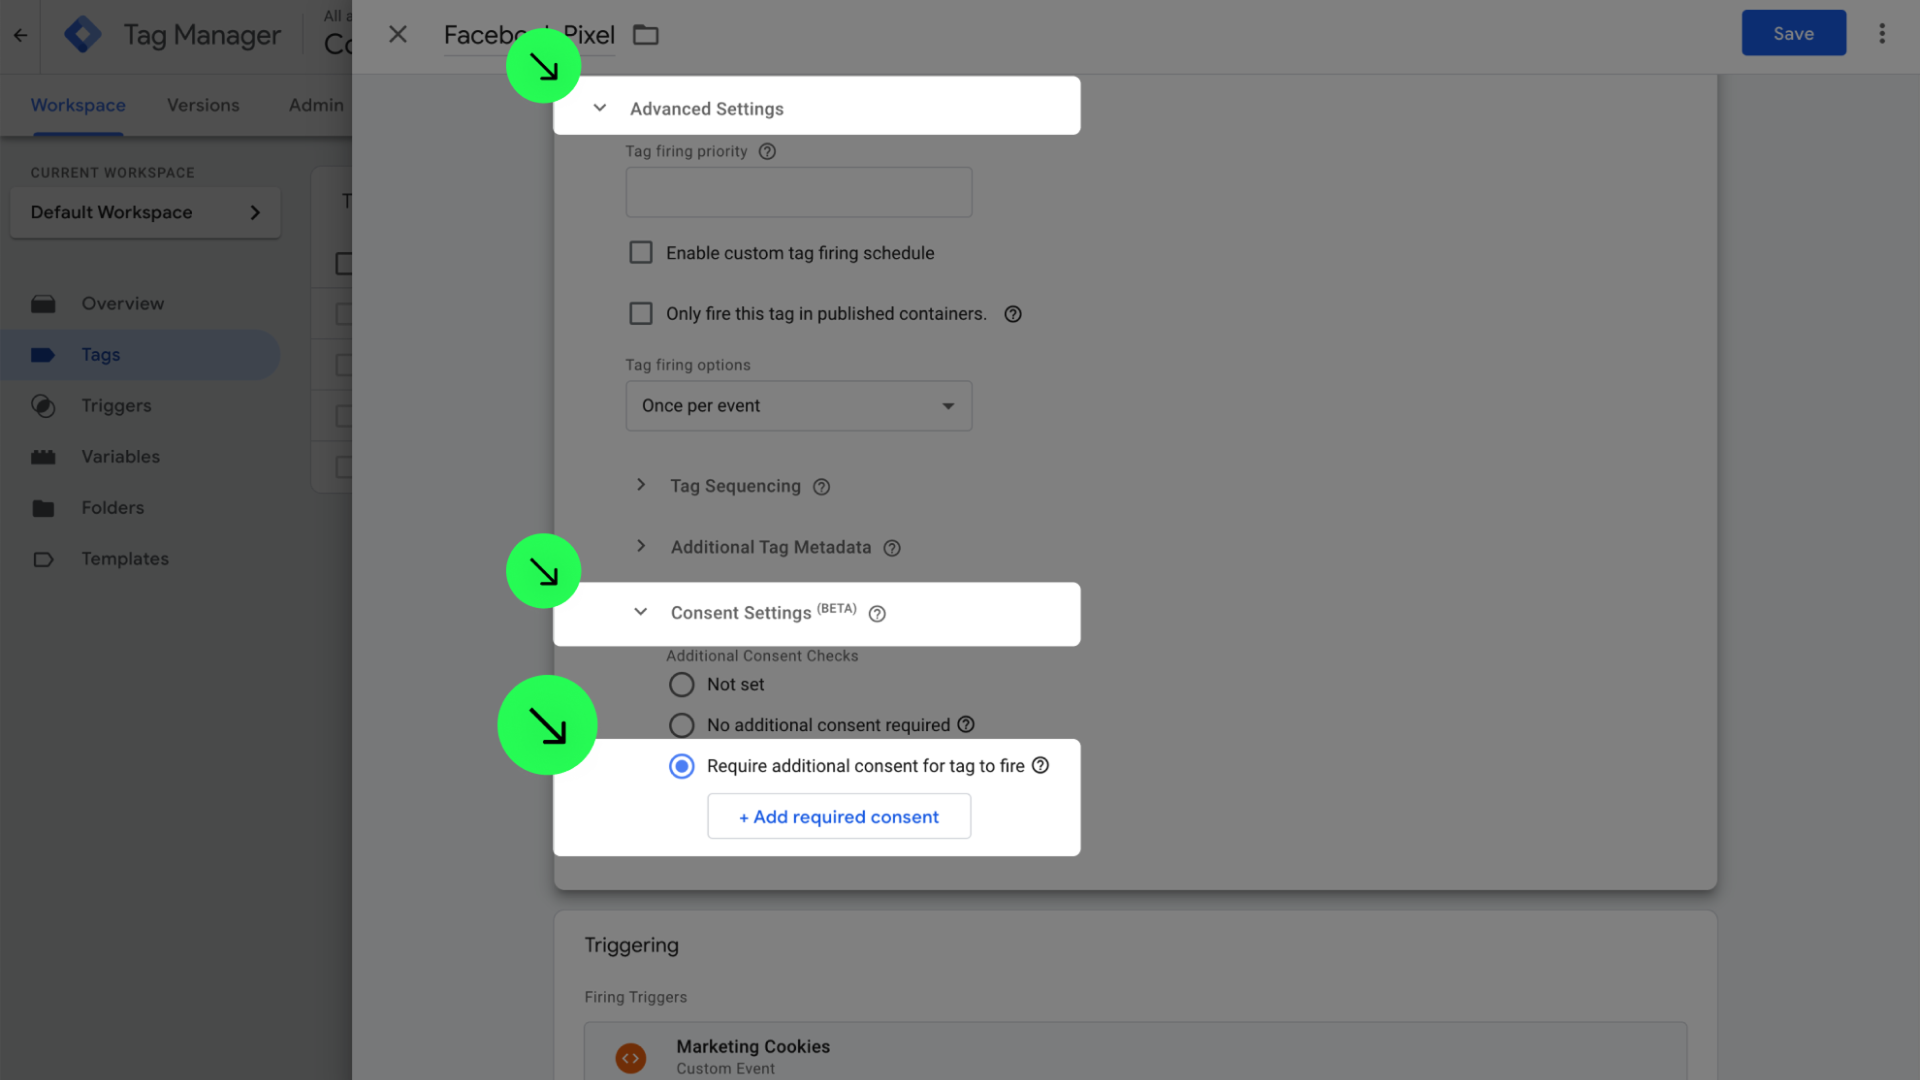
Task: Click the Additional Tag Metadata help icon
Action: coord(892,548)
